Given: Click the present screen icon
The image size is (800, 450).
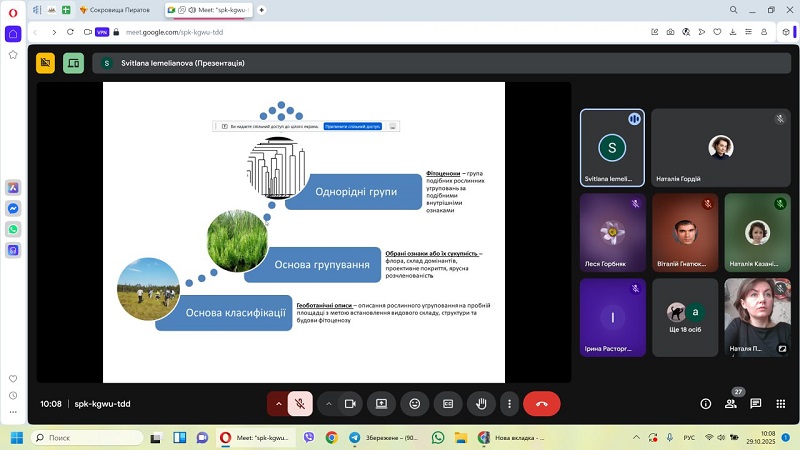Looking at the screenshot, I should pos(381,403).
